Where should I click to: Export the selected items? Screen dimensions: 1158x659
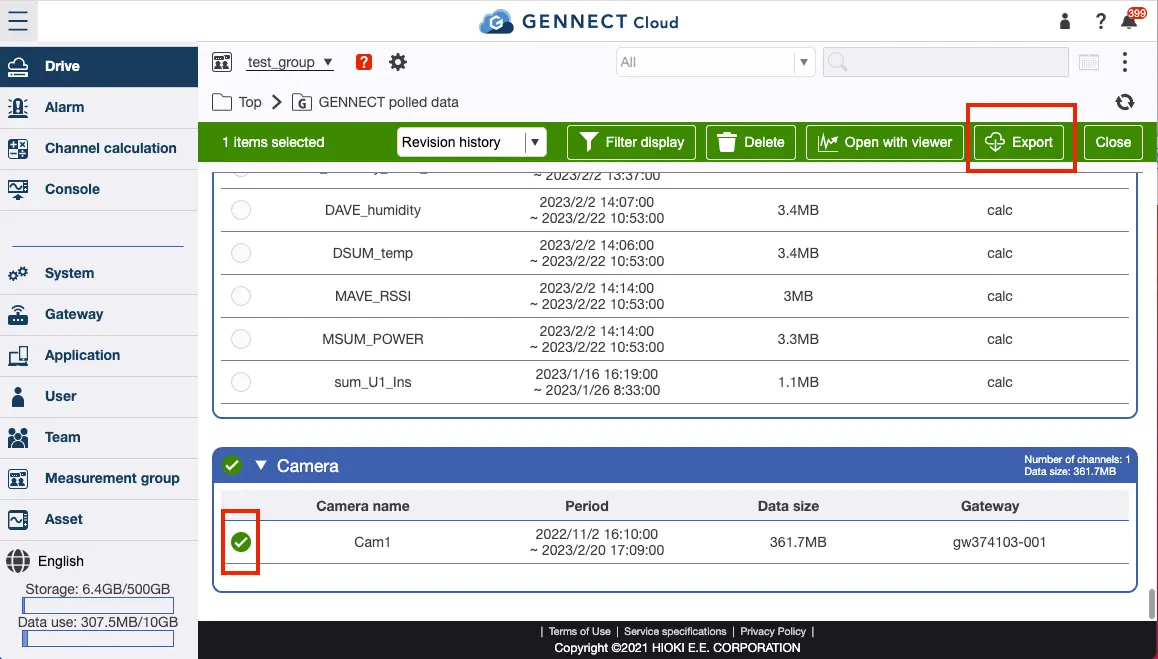coord(1019,142)
